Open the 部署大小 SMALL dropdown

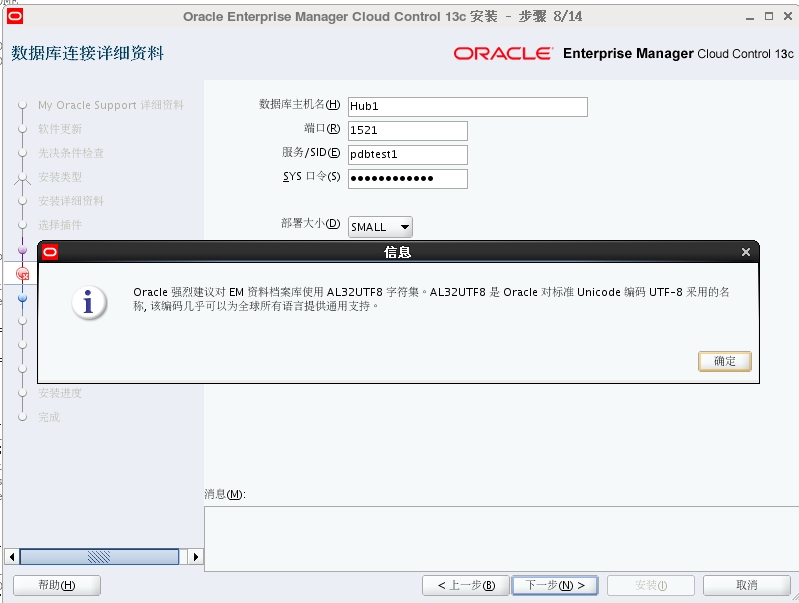380,227
